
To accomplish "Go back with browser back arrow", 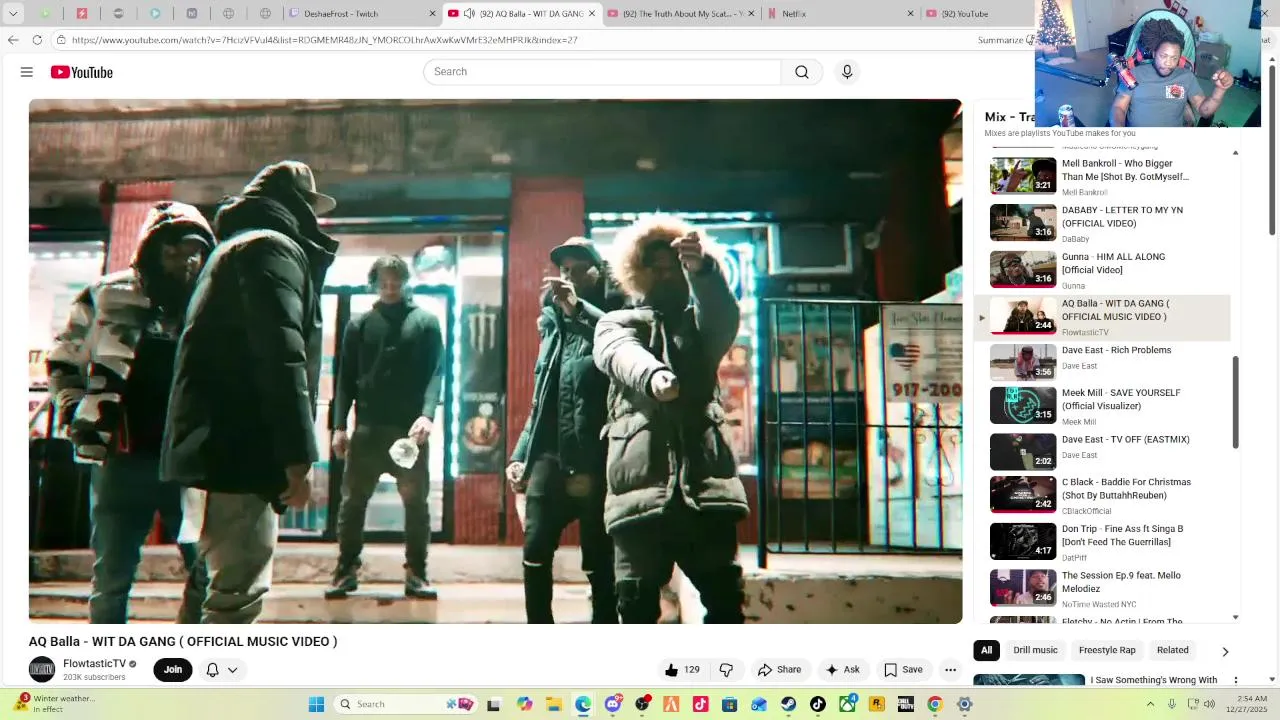I will (13, 40).
